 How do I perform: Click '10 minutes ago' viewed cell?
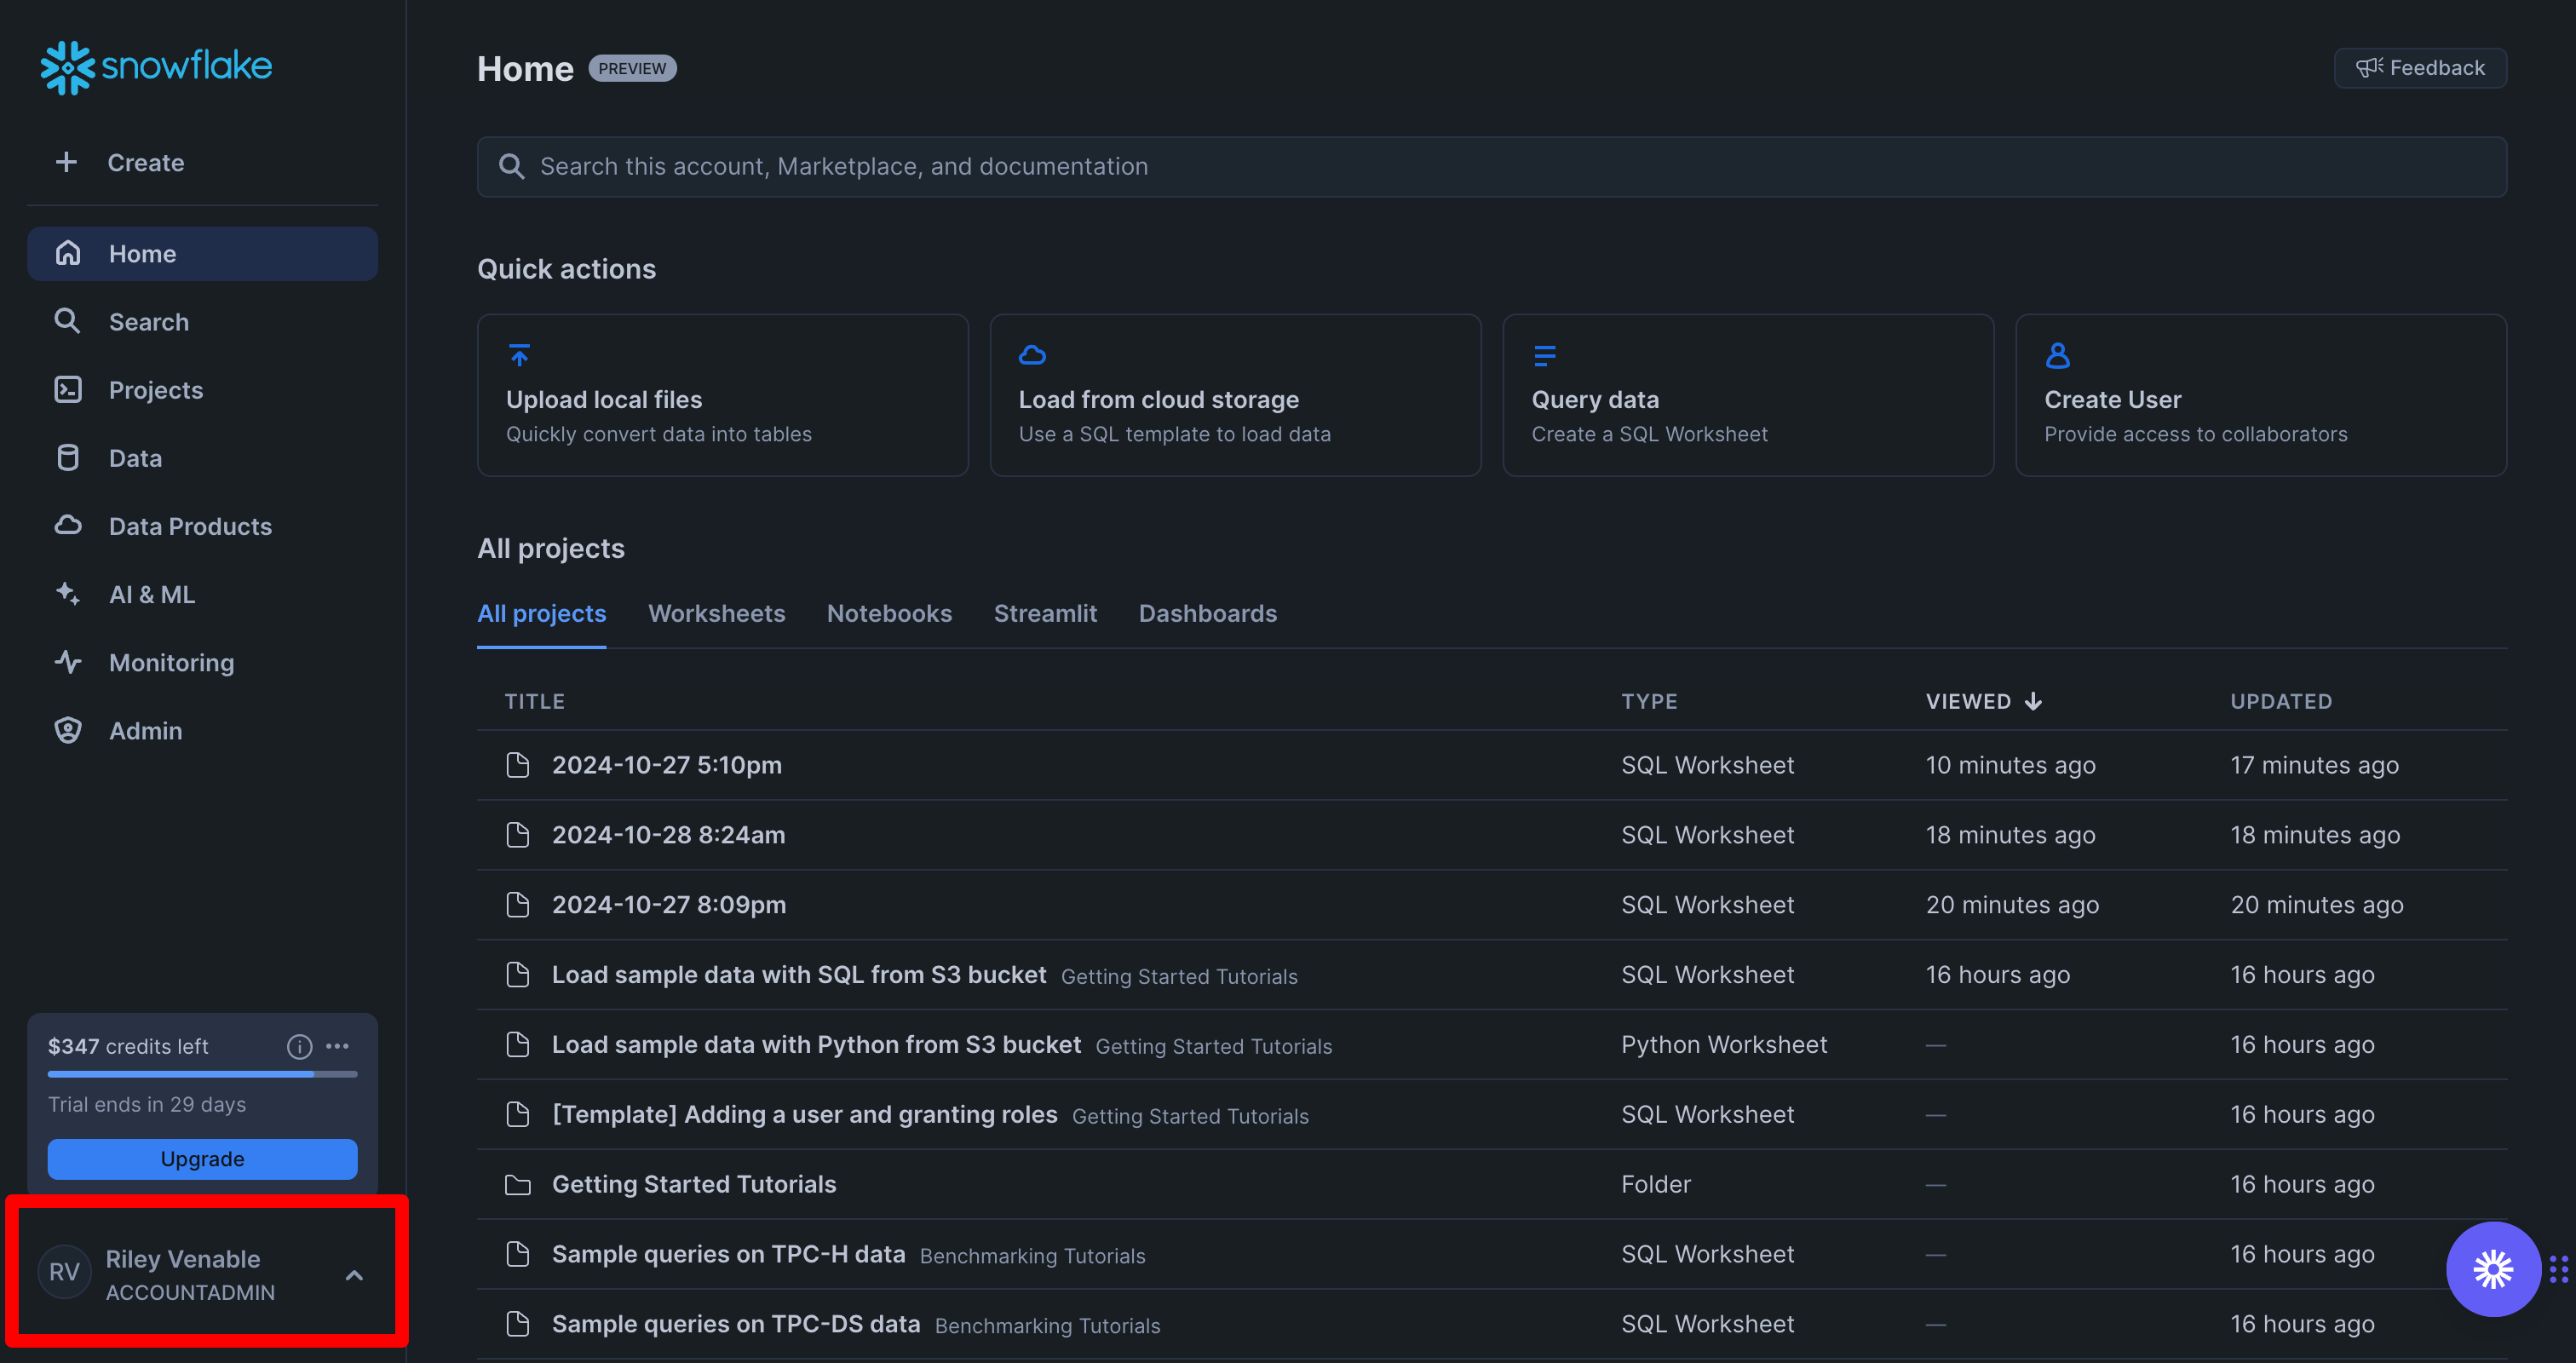[2011, 765]
